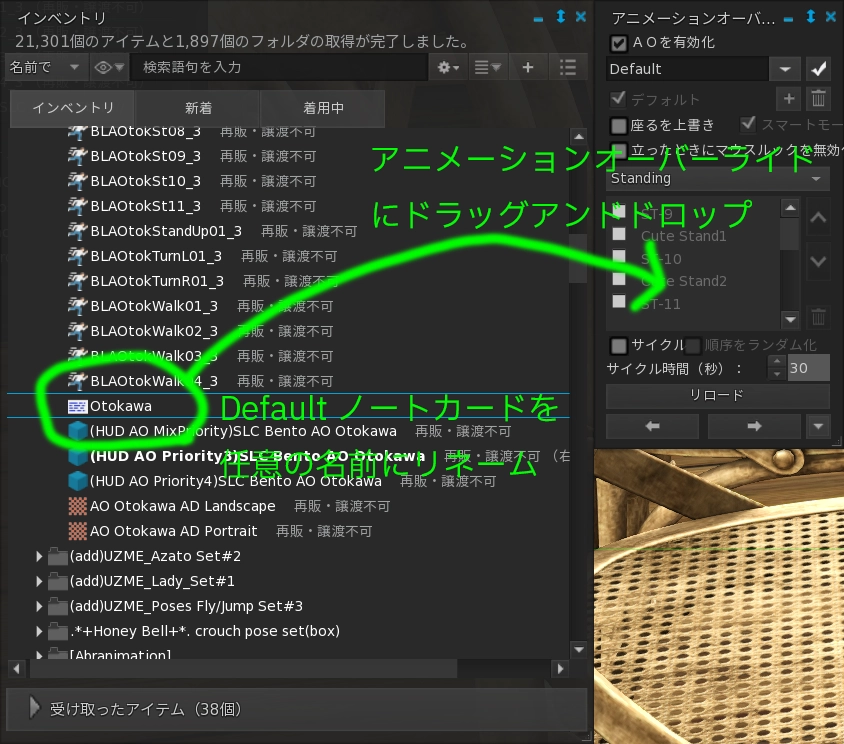Screen dimensions: 844x744
Task: Open the inventory view/sort list menu
Action: click(x=488, y=67)
